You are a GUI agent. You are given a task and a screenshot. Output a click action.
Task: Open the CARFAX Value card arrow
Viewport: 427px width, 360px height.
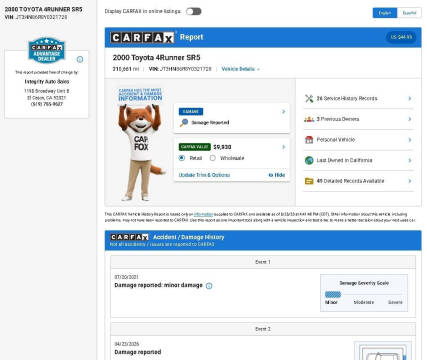point(283,147)
